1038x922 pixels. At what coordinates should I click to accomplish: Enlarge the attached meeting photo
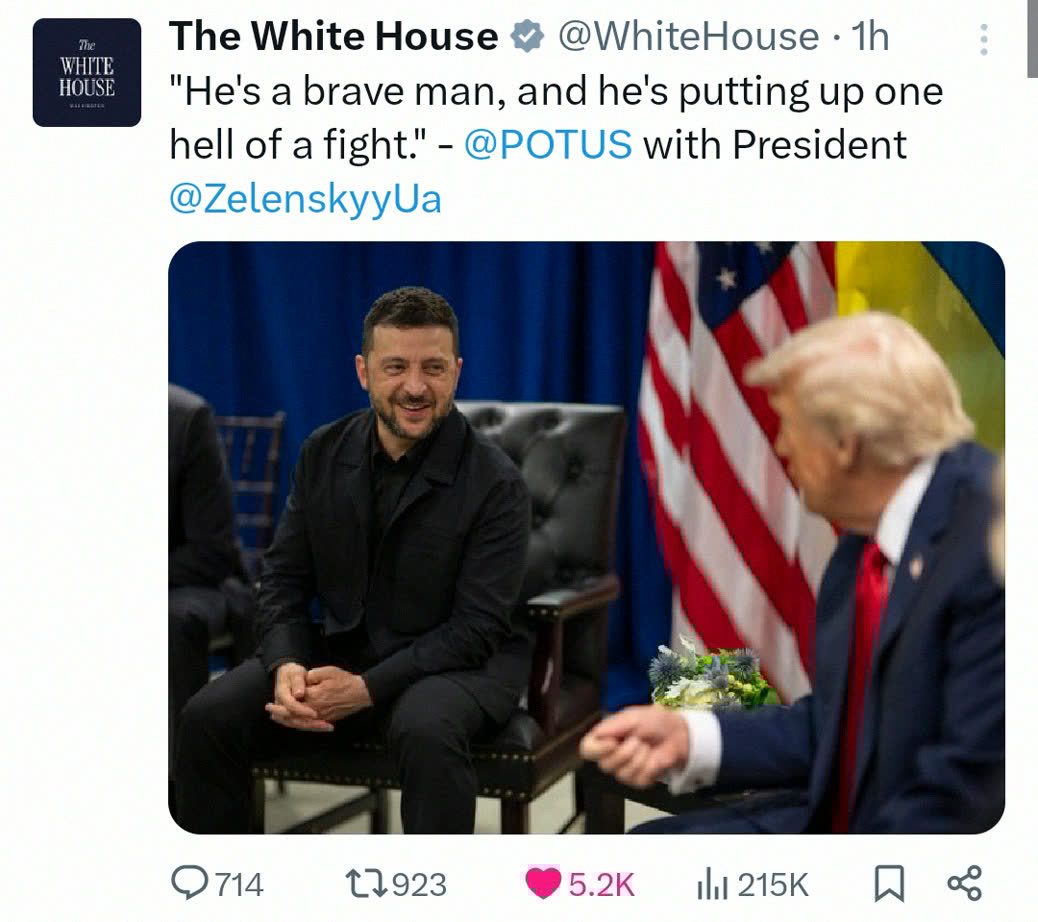(587, 537)
